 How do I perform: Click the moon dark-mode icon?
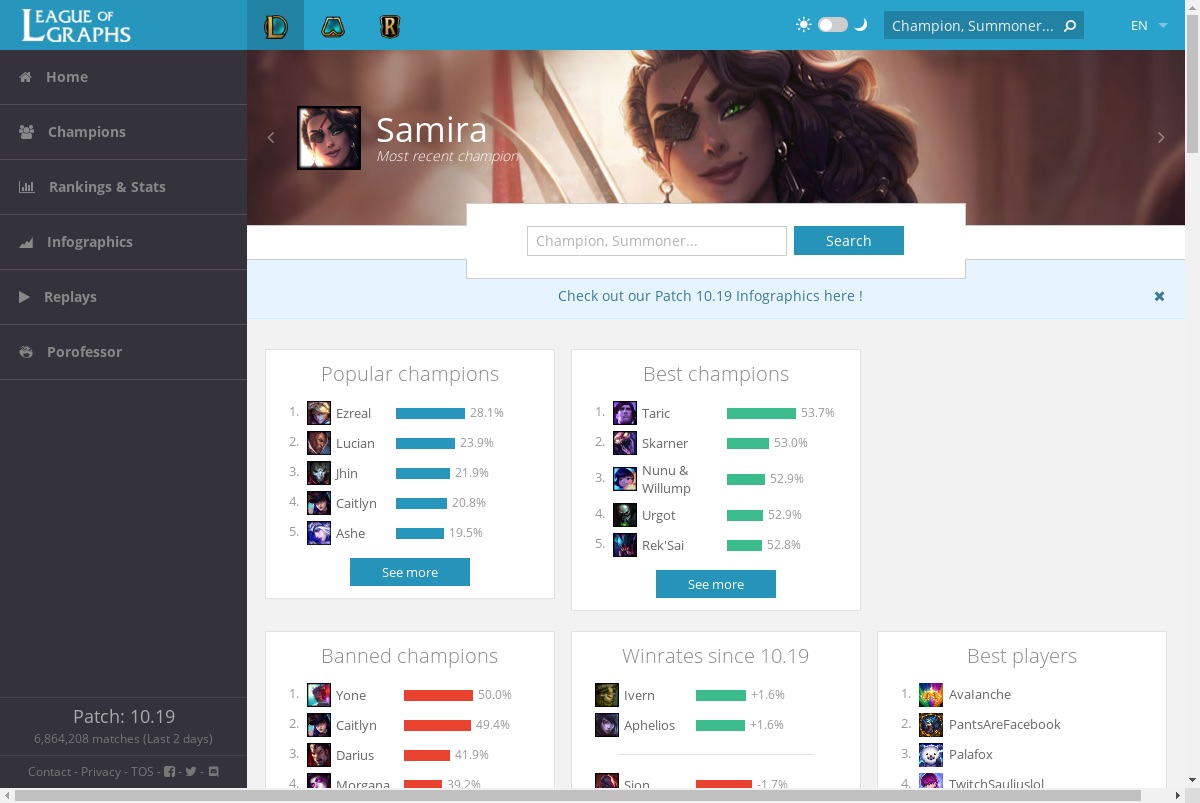pos(860,25)
